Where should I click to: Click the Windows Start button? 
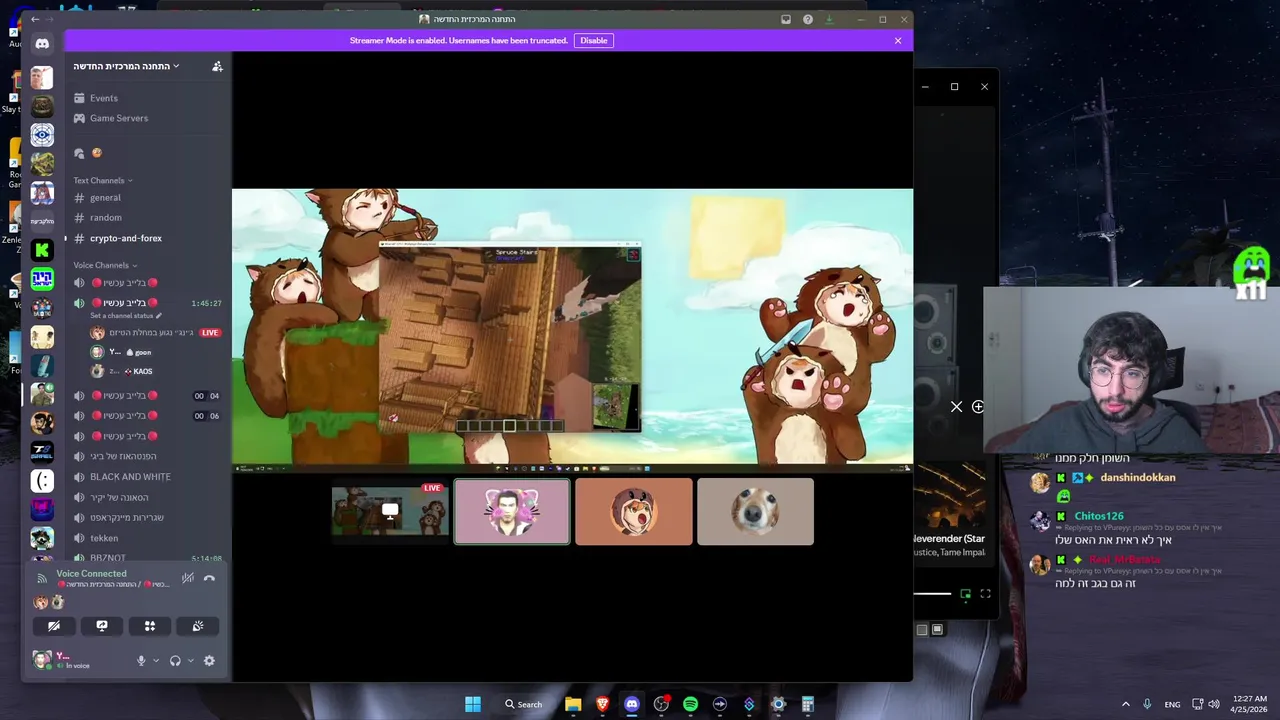(x=473, y=704)
